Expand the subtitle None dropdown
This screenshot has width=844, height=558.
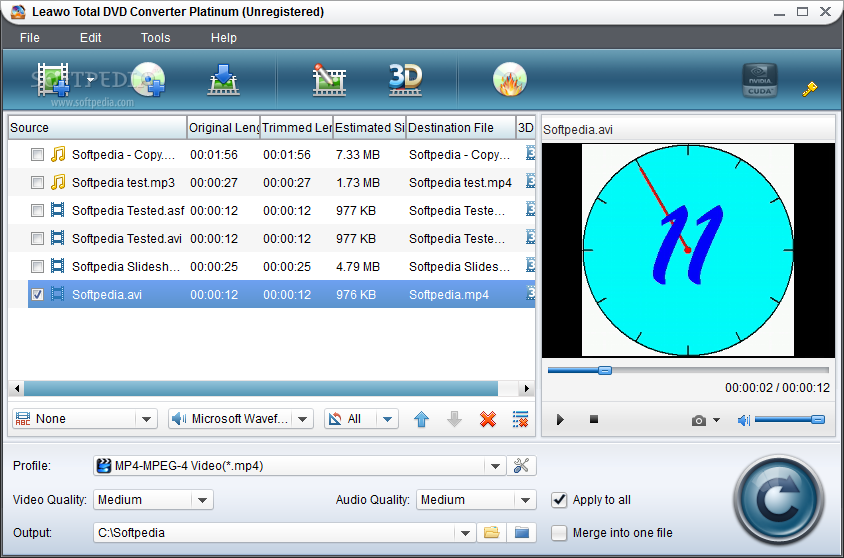point(146,419)
